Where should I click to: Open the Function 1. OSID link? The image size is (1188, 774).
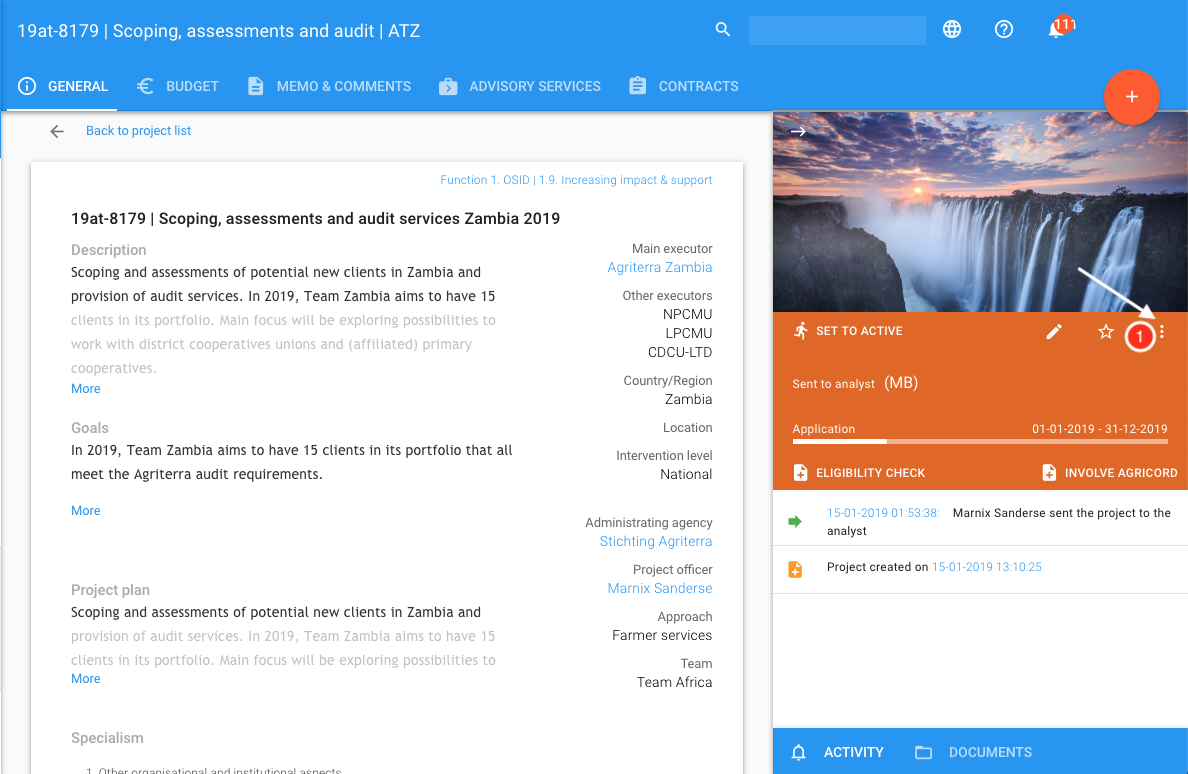576,180
